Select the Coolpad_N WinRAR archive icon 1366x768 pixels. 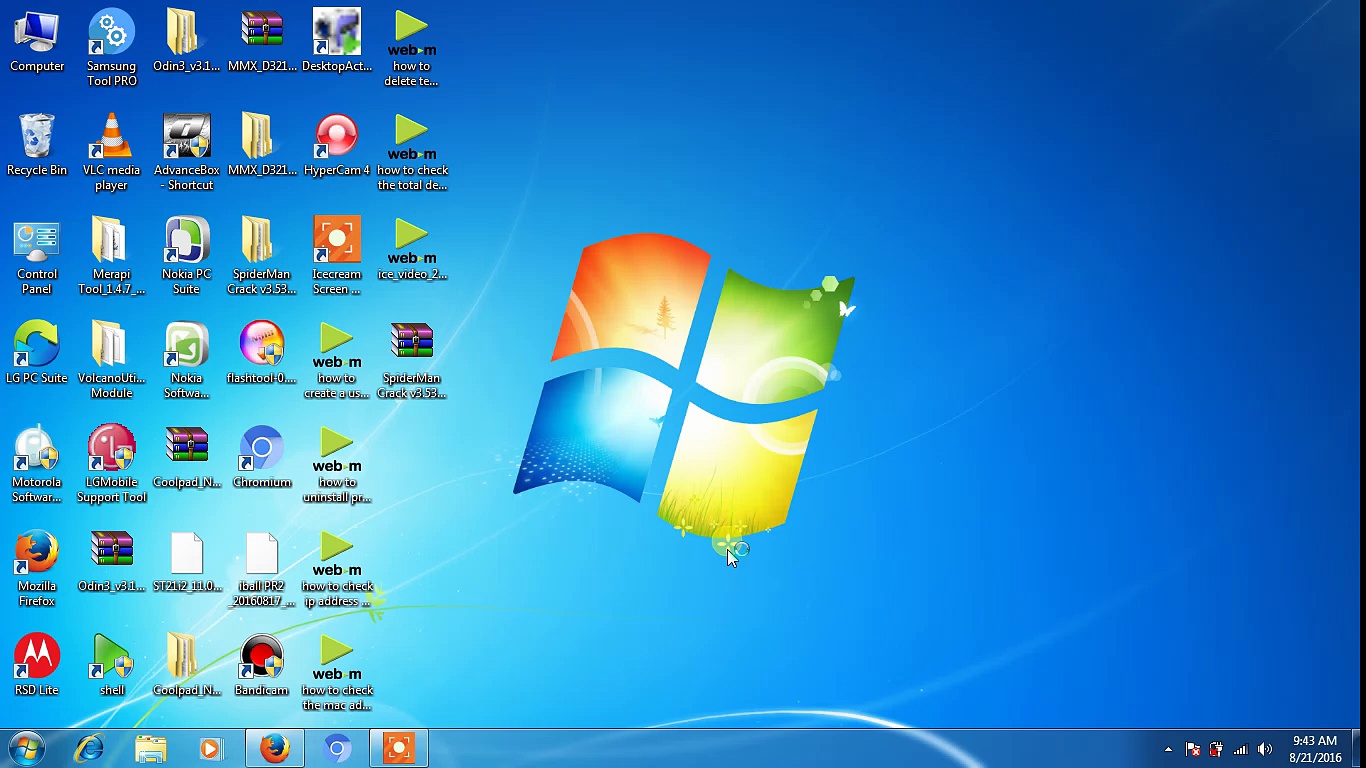pyautogui.click(x=187, y=458)
